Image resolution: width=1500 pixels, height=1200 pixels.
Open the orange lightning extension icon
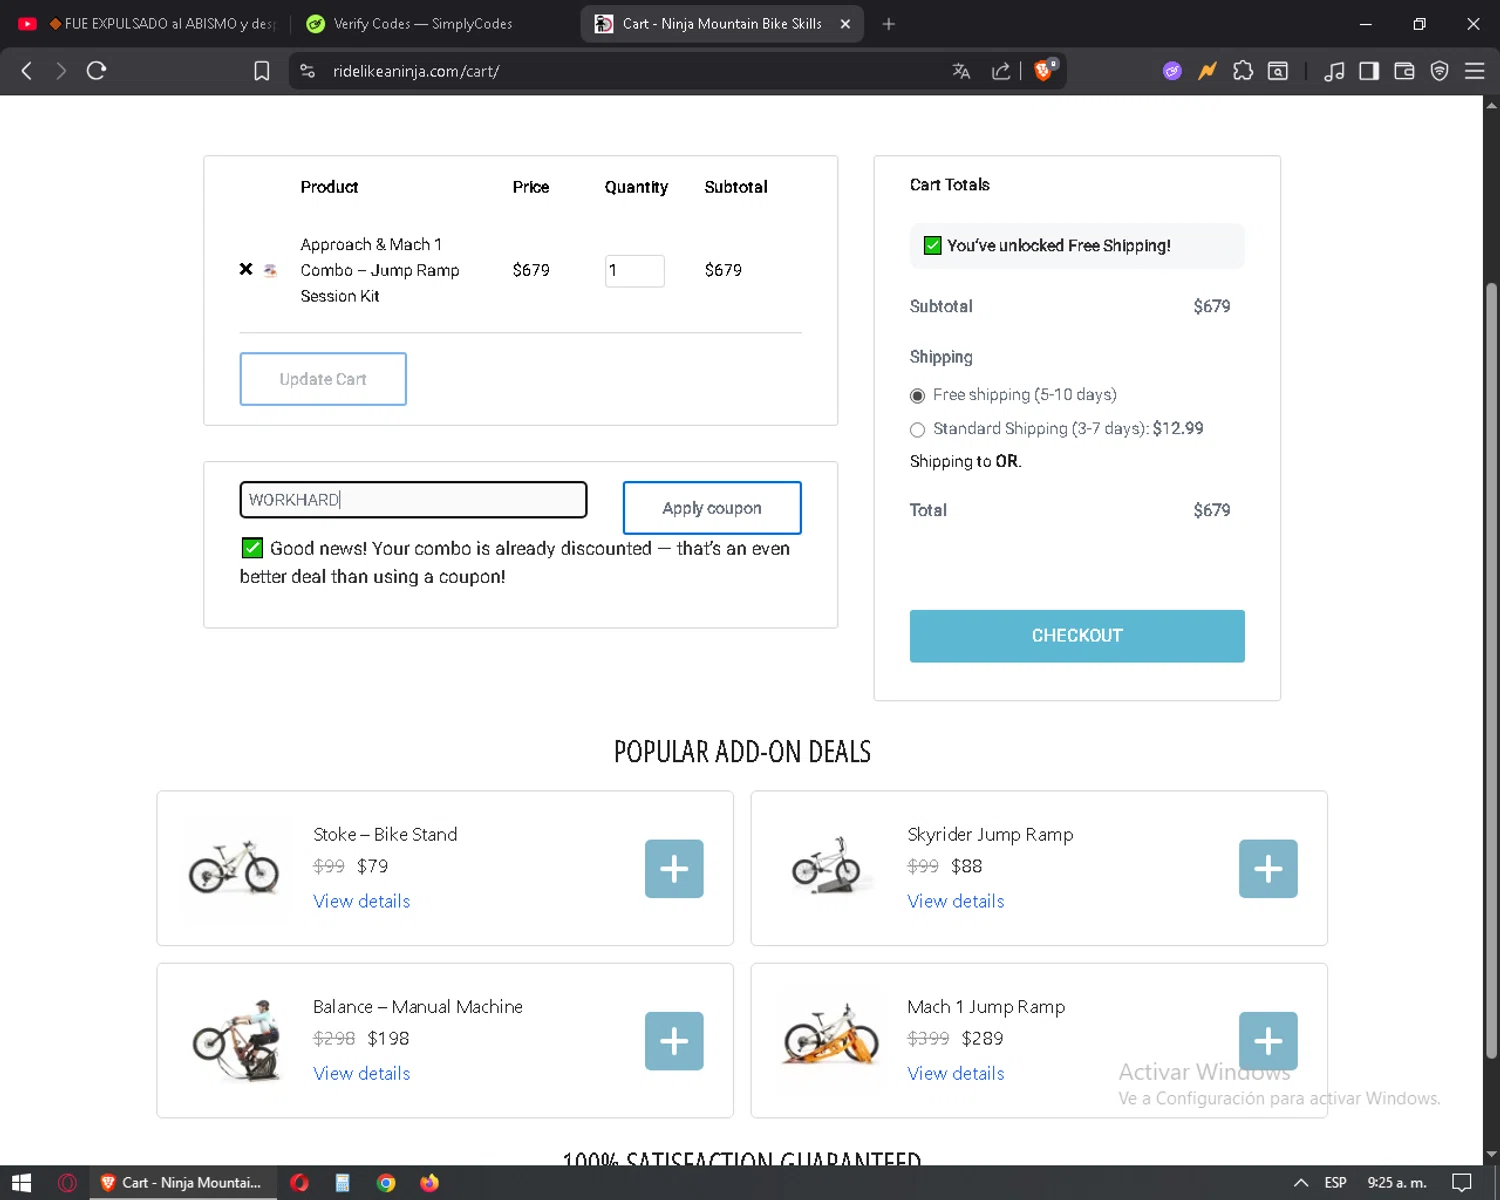[1208, 71]
